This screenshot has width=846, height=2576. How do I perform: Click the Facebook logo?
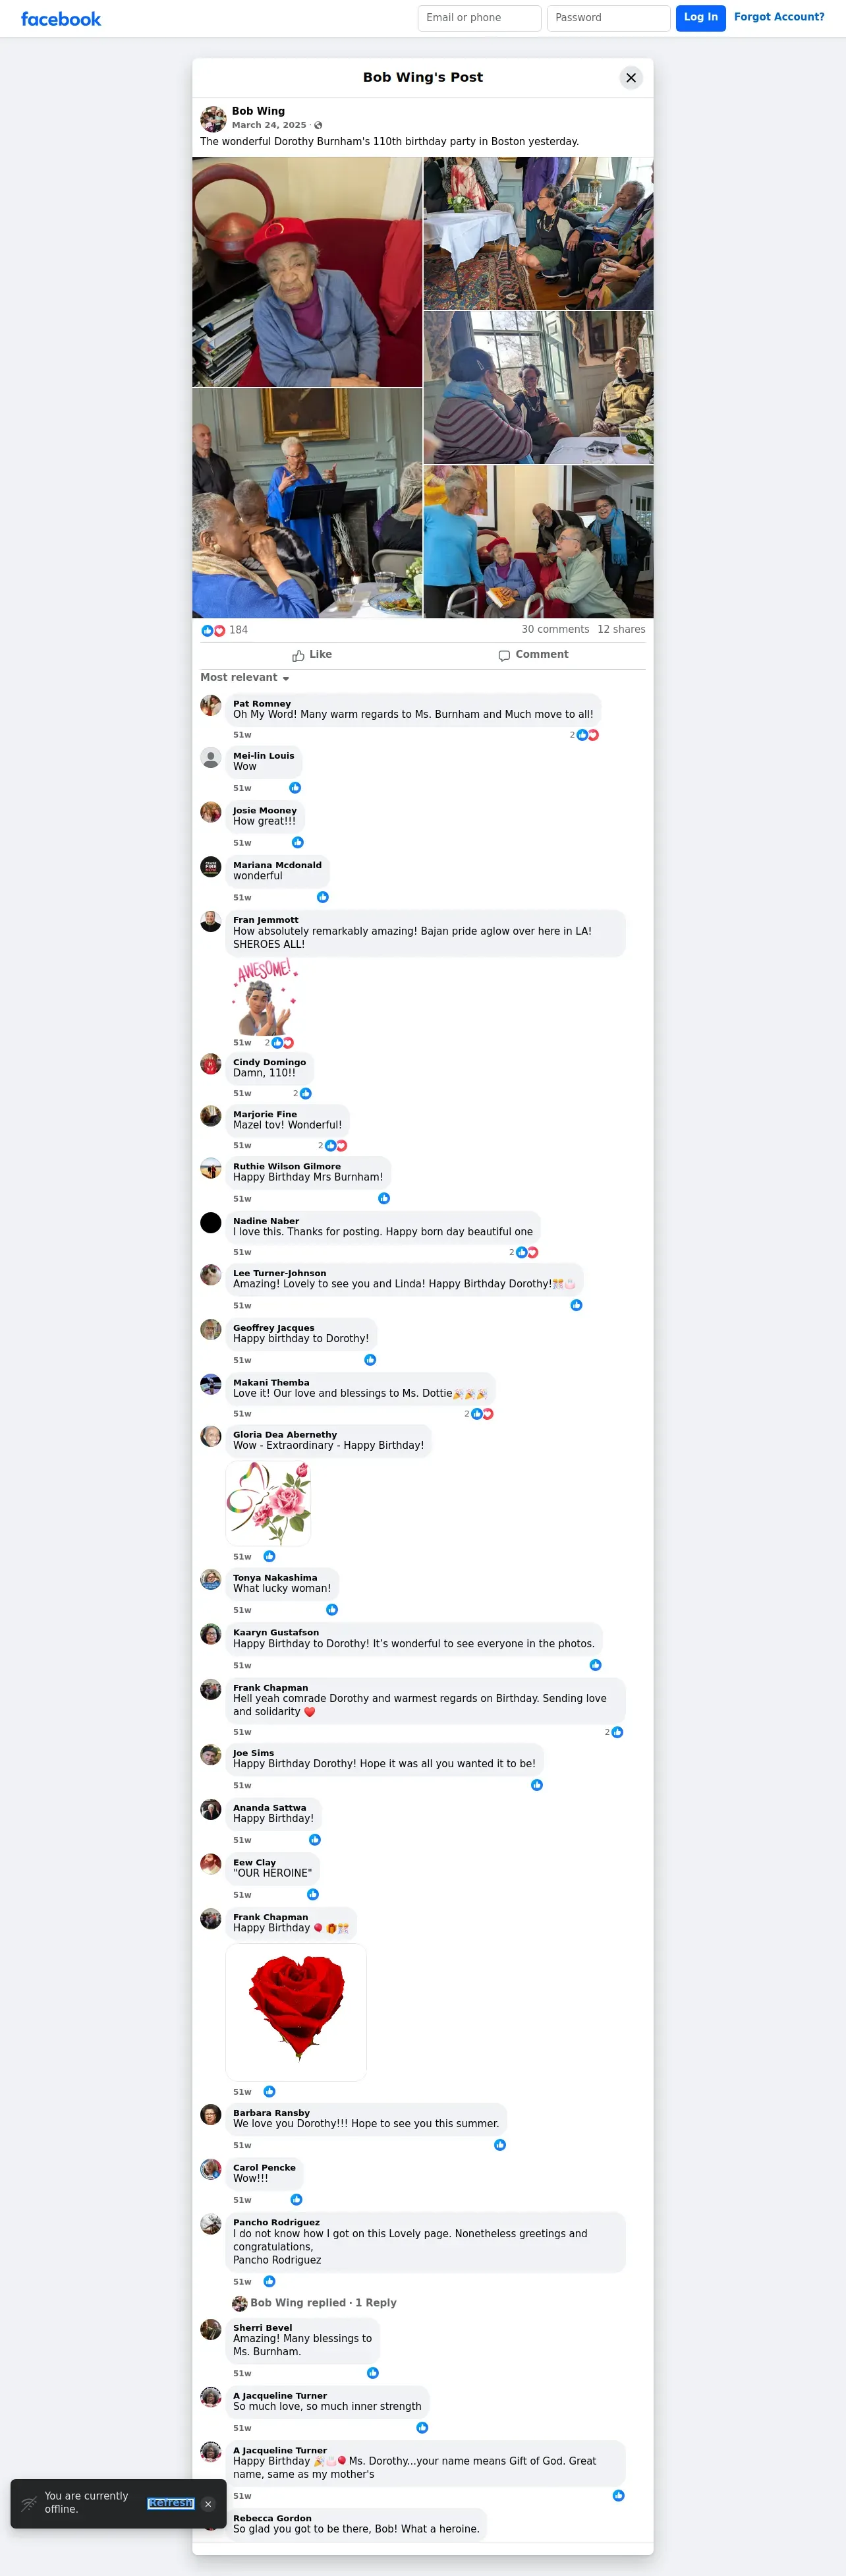coord(61,19)
